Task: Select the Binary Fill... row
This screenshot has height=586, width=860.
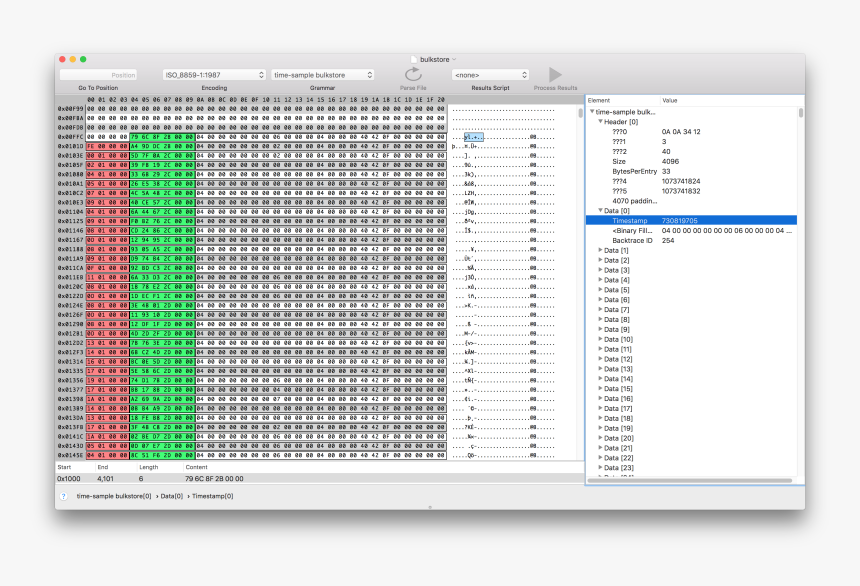Action: 692,230
